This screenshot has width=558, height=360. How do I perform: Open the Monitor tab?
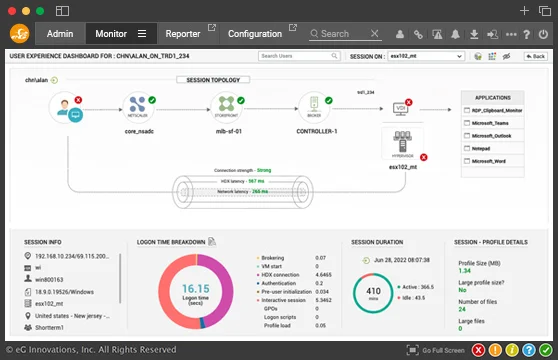111,34
